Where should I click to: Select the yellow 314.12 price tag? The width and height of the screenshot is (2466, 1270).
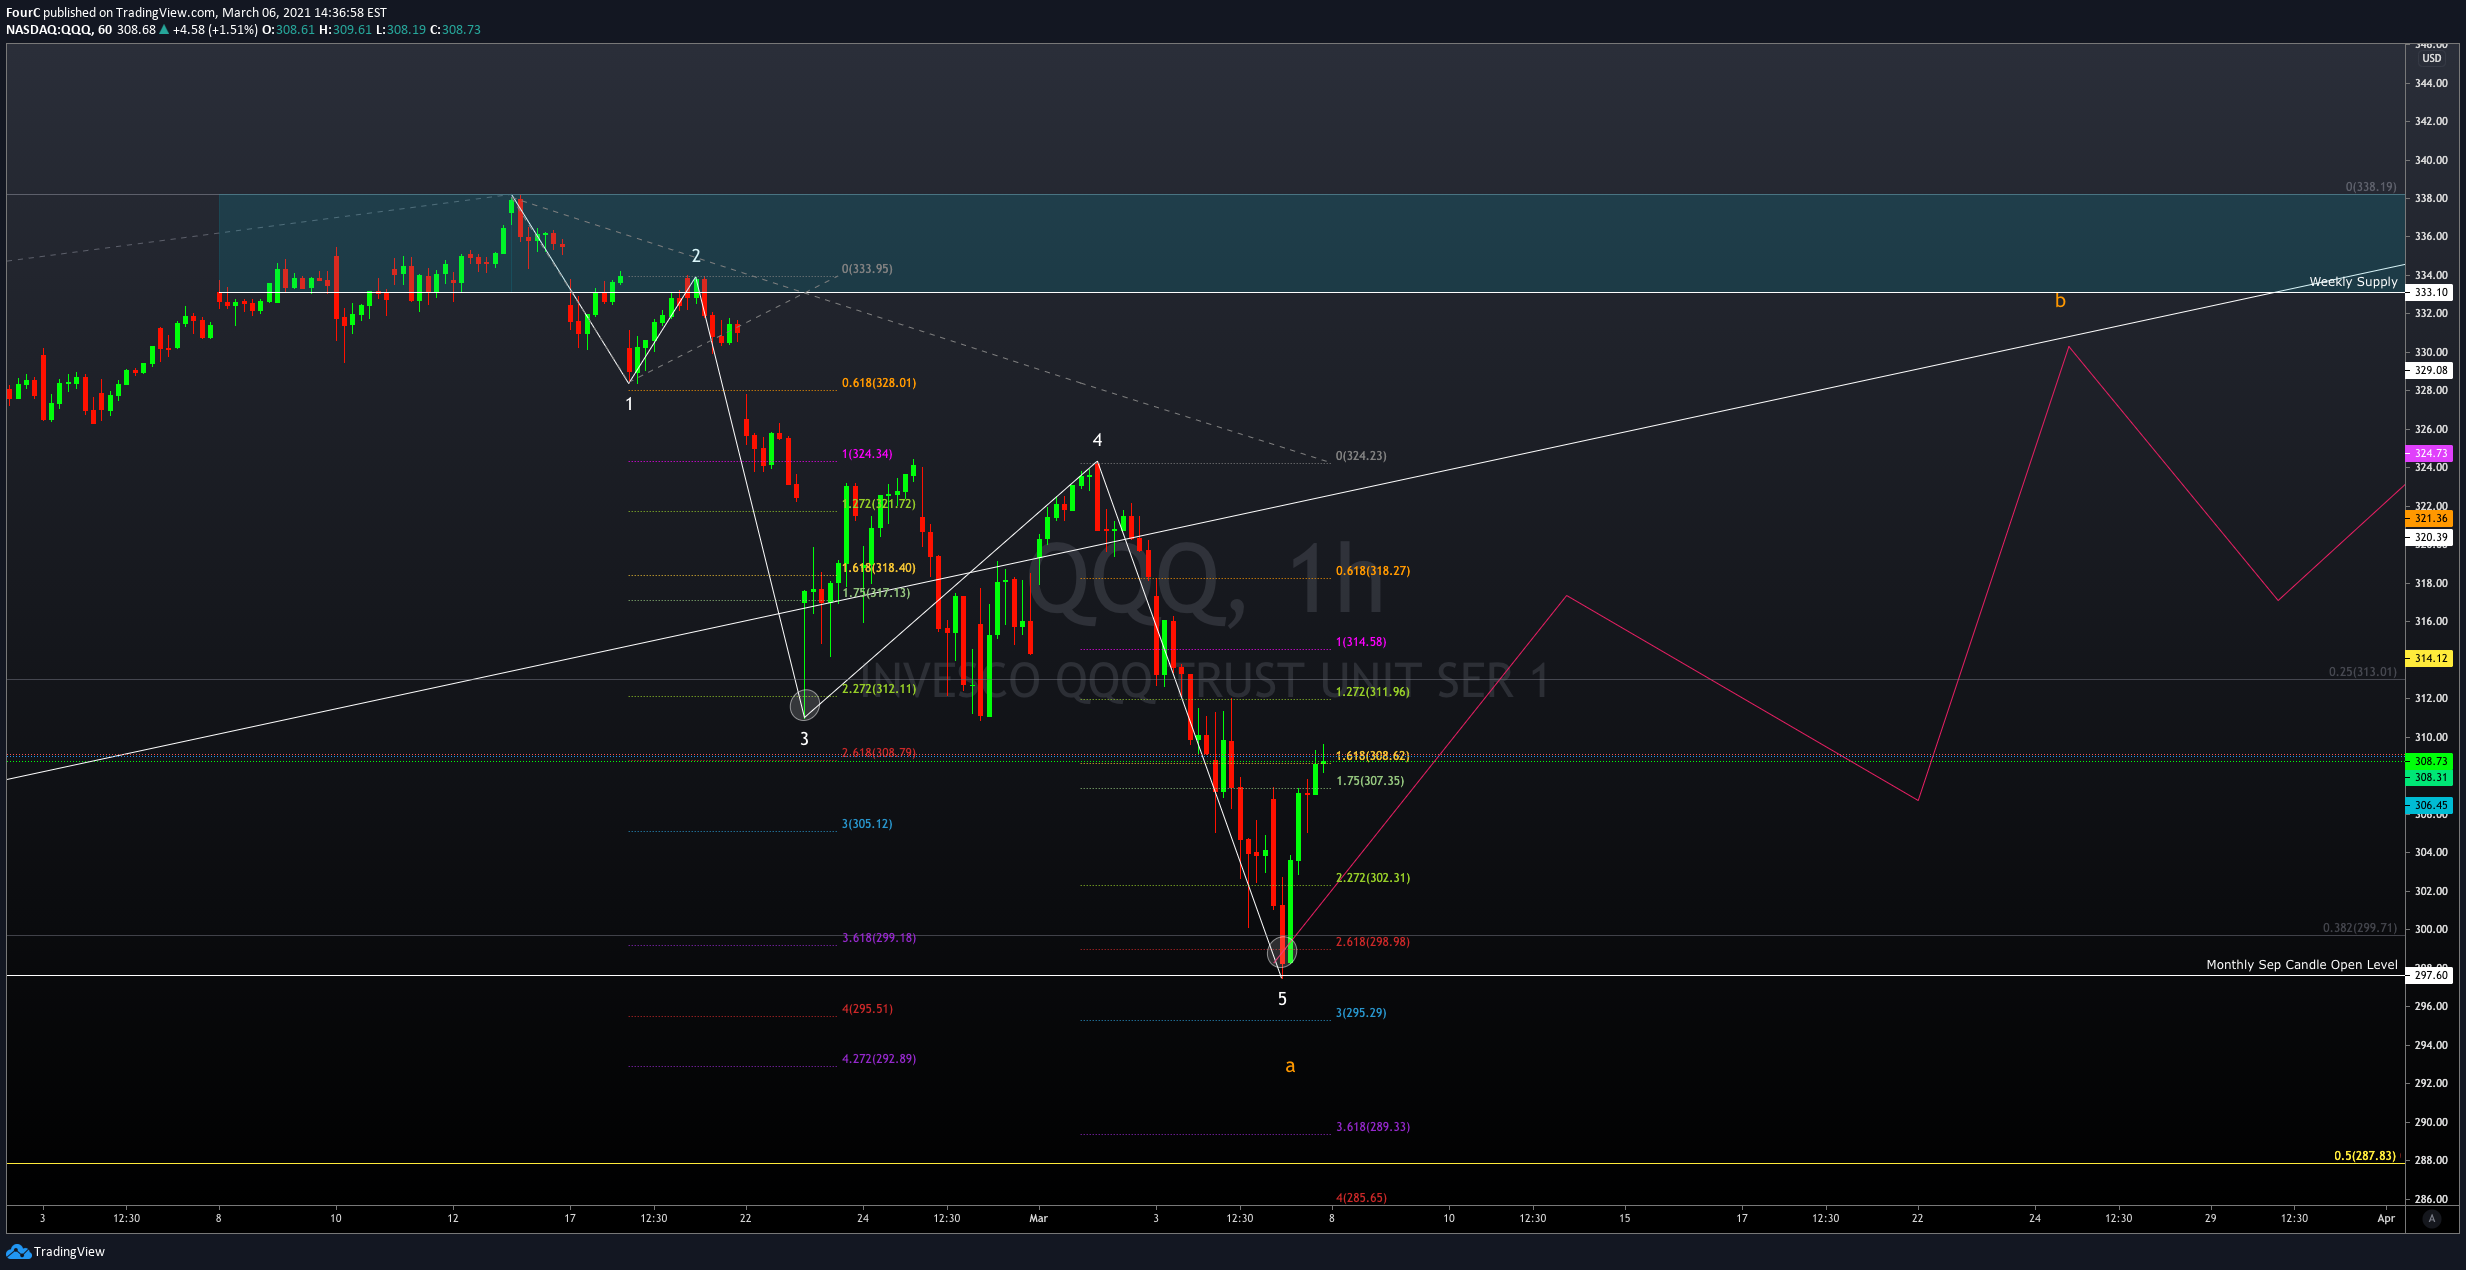pos(2429,658)
